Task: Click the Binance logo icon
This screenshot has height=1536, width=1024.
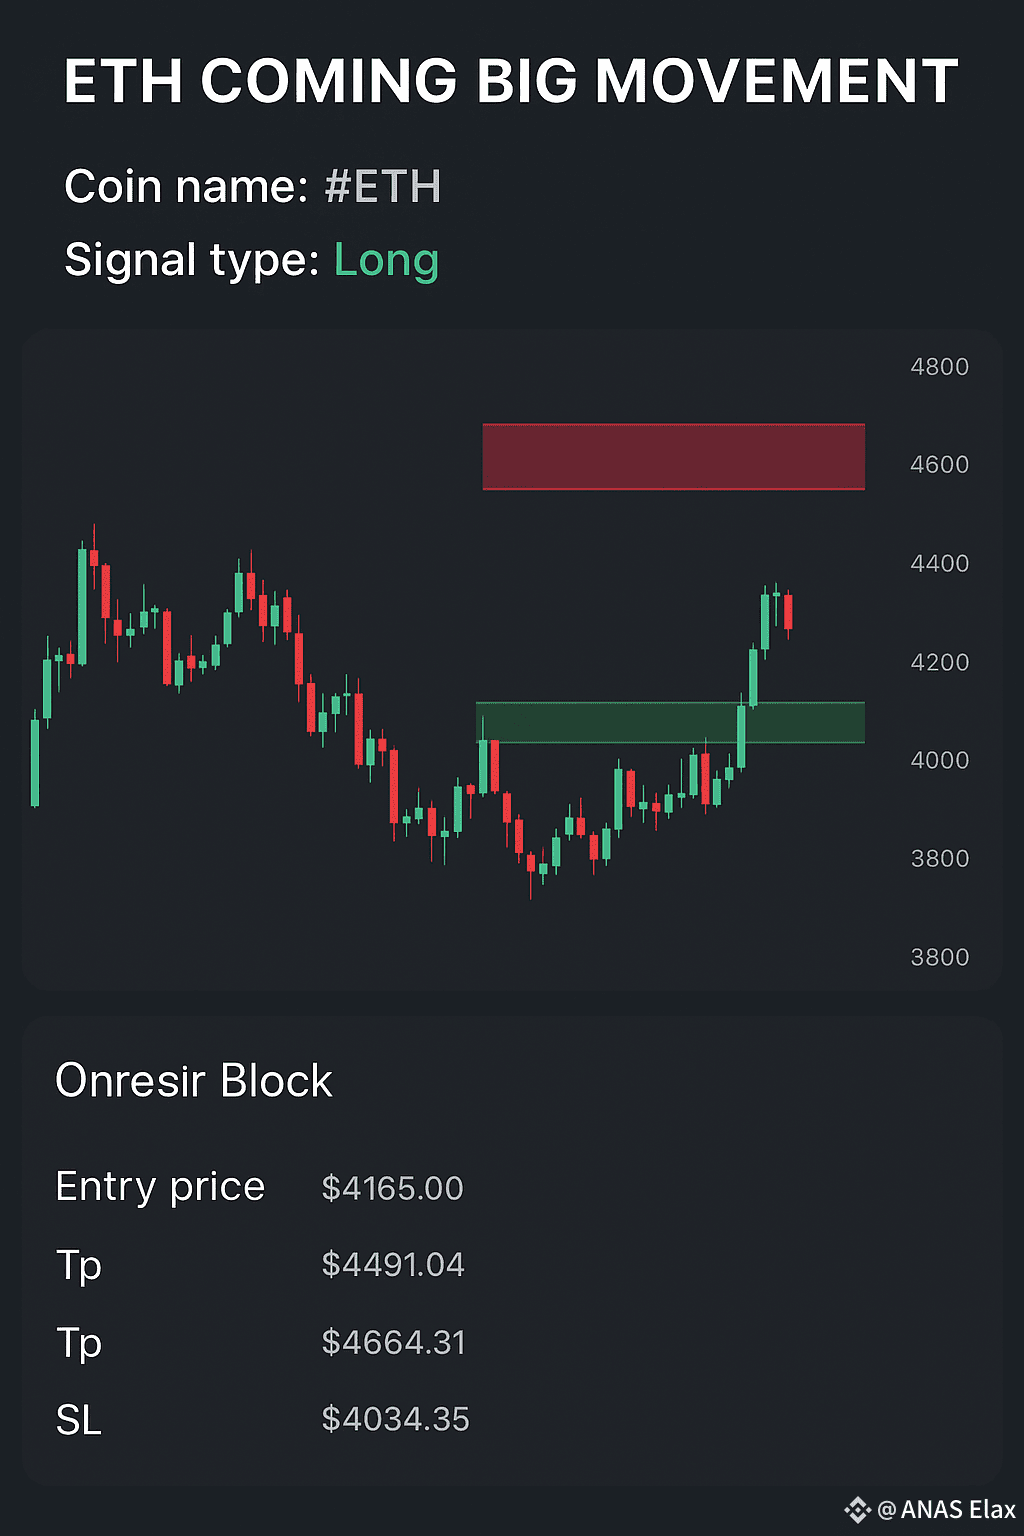Action: click(x=857, y=1509)
